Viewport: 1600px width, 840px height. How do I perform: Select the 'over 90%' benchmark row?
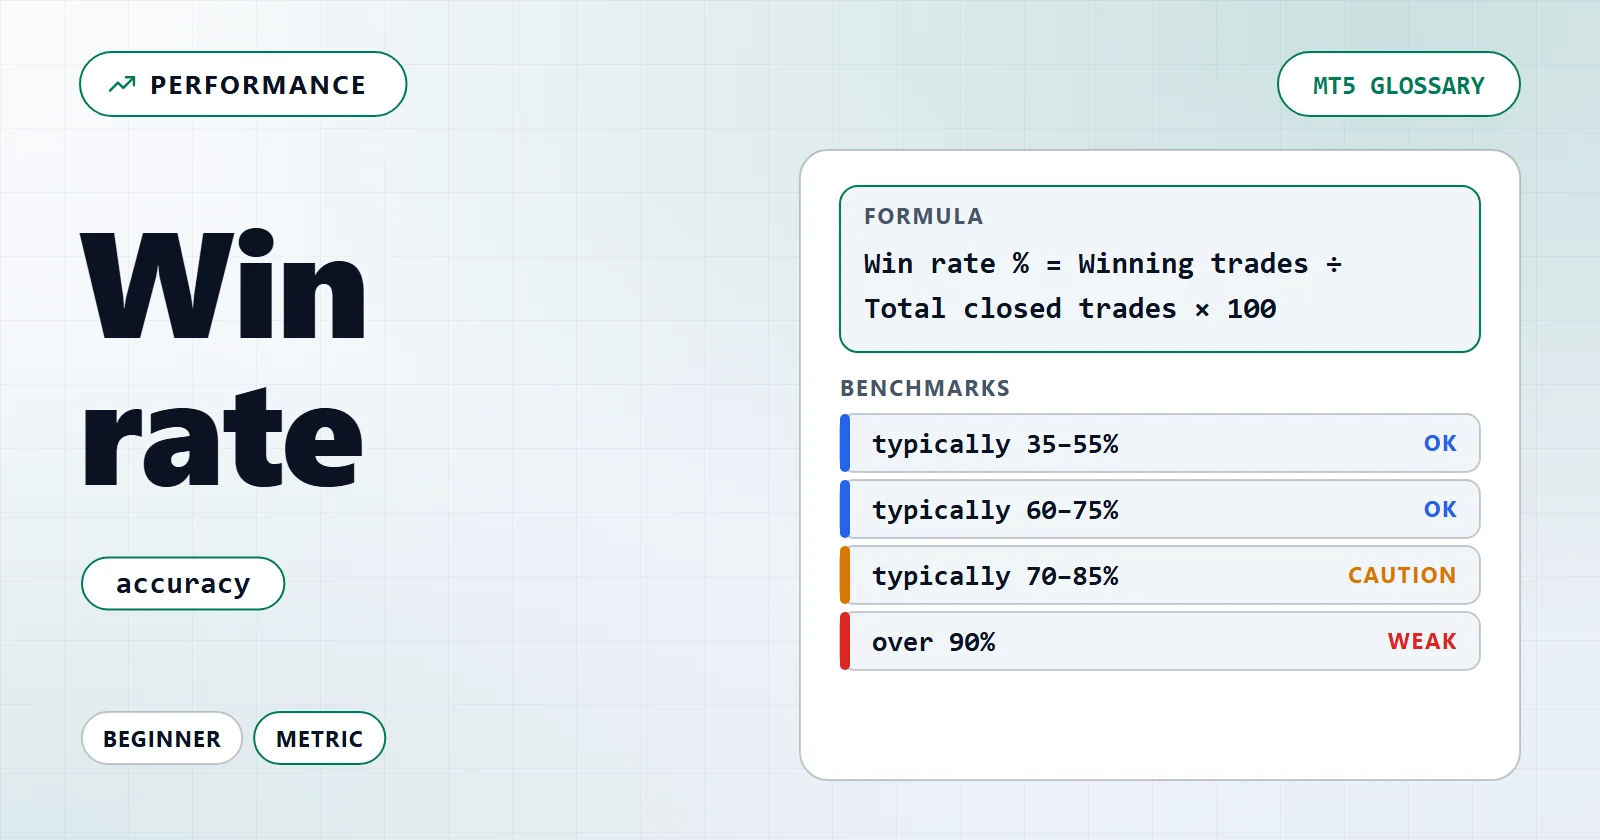point(1160,641)
